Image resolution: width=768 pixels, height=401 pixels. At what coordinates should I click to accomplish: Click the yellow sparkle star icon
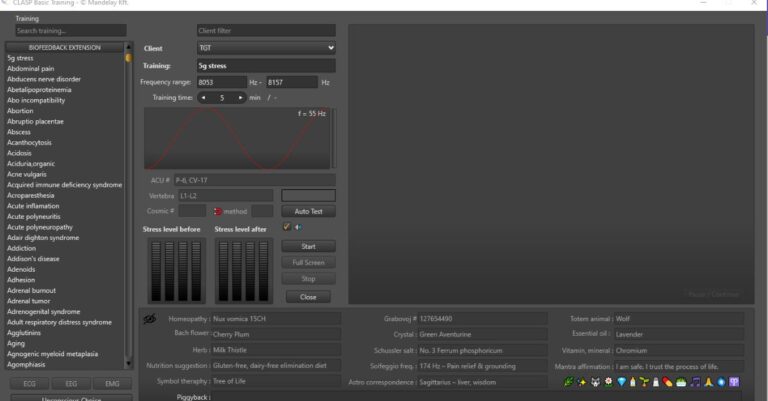582,382
